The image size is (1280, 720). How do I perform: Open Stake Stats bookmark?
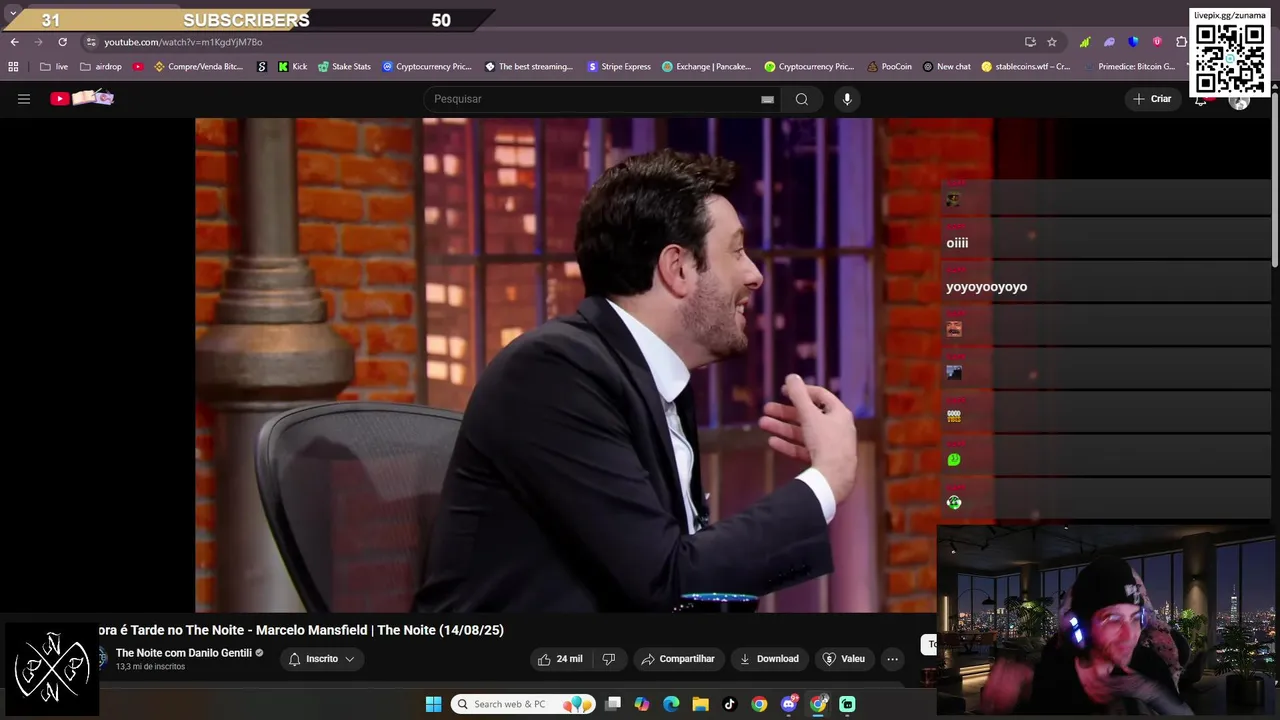pos(344,67)
